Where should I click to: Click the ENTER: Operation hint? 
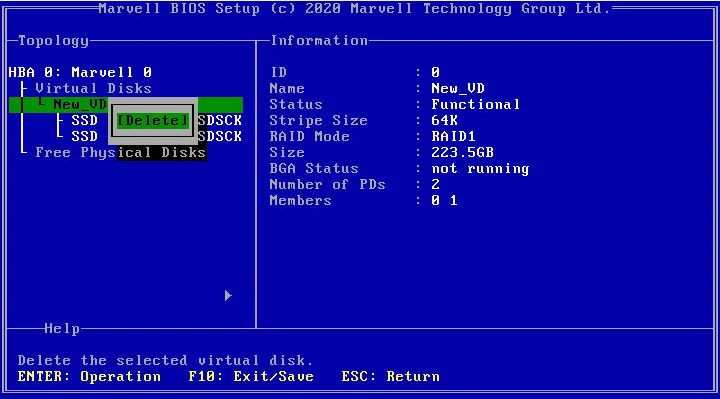pos(89,377)
